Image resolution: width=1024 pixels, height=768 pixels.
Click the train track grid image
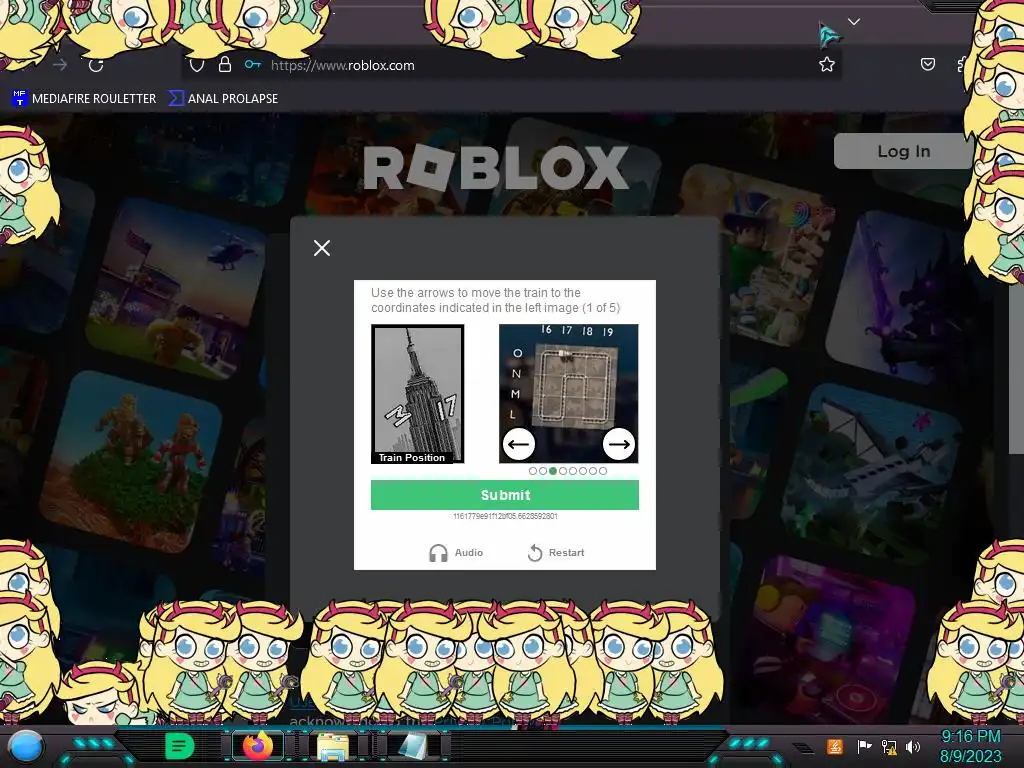point(569,394)
